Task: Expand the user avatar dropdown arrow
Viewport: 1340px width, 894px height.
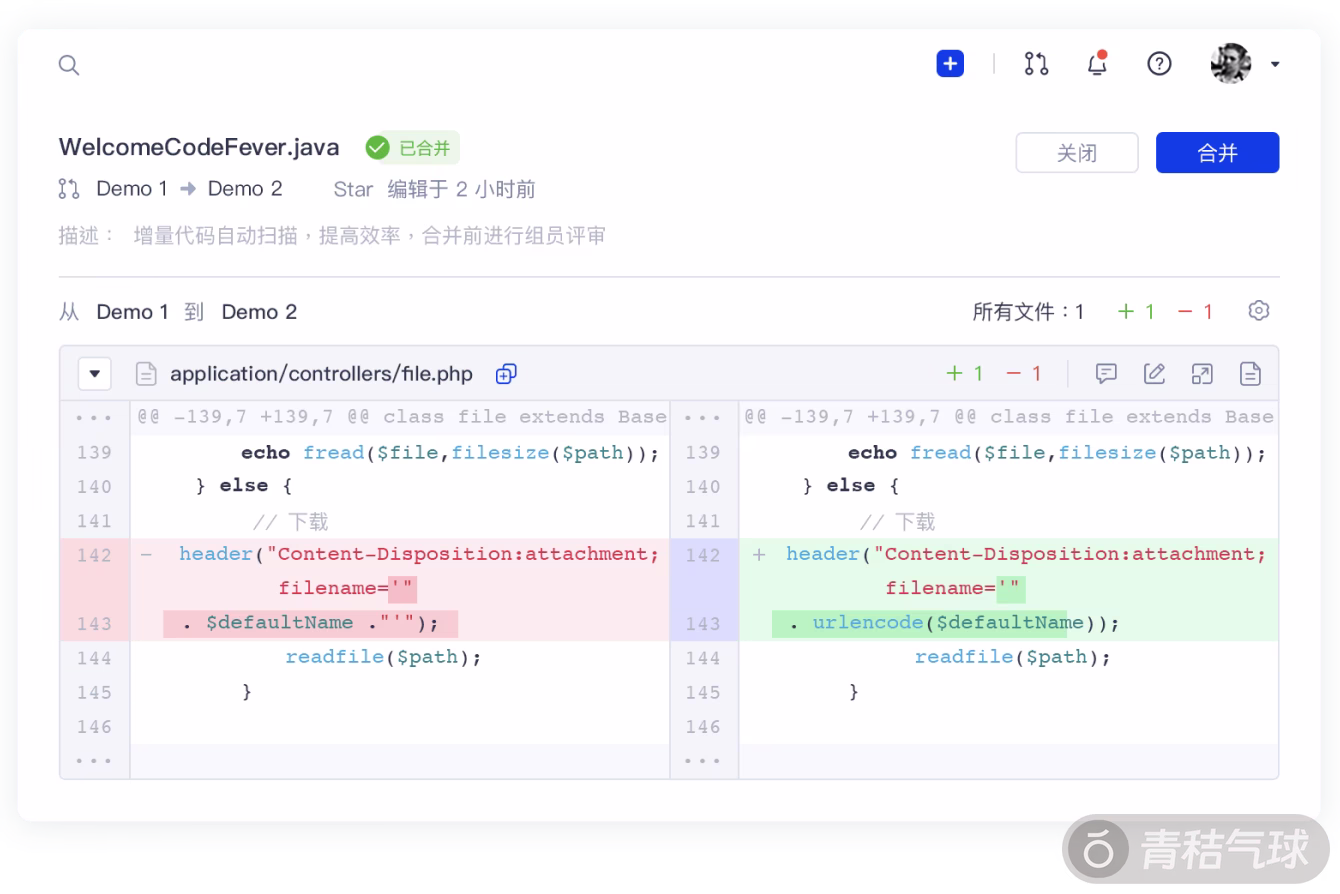Action: 1275,65
